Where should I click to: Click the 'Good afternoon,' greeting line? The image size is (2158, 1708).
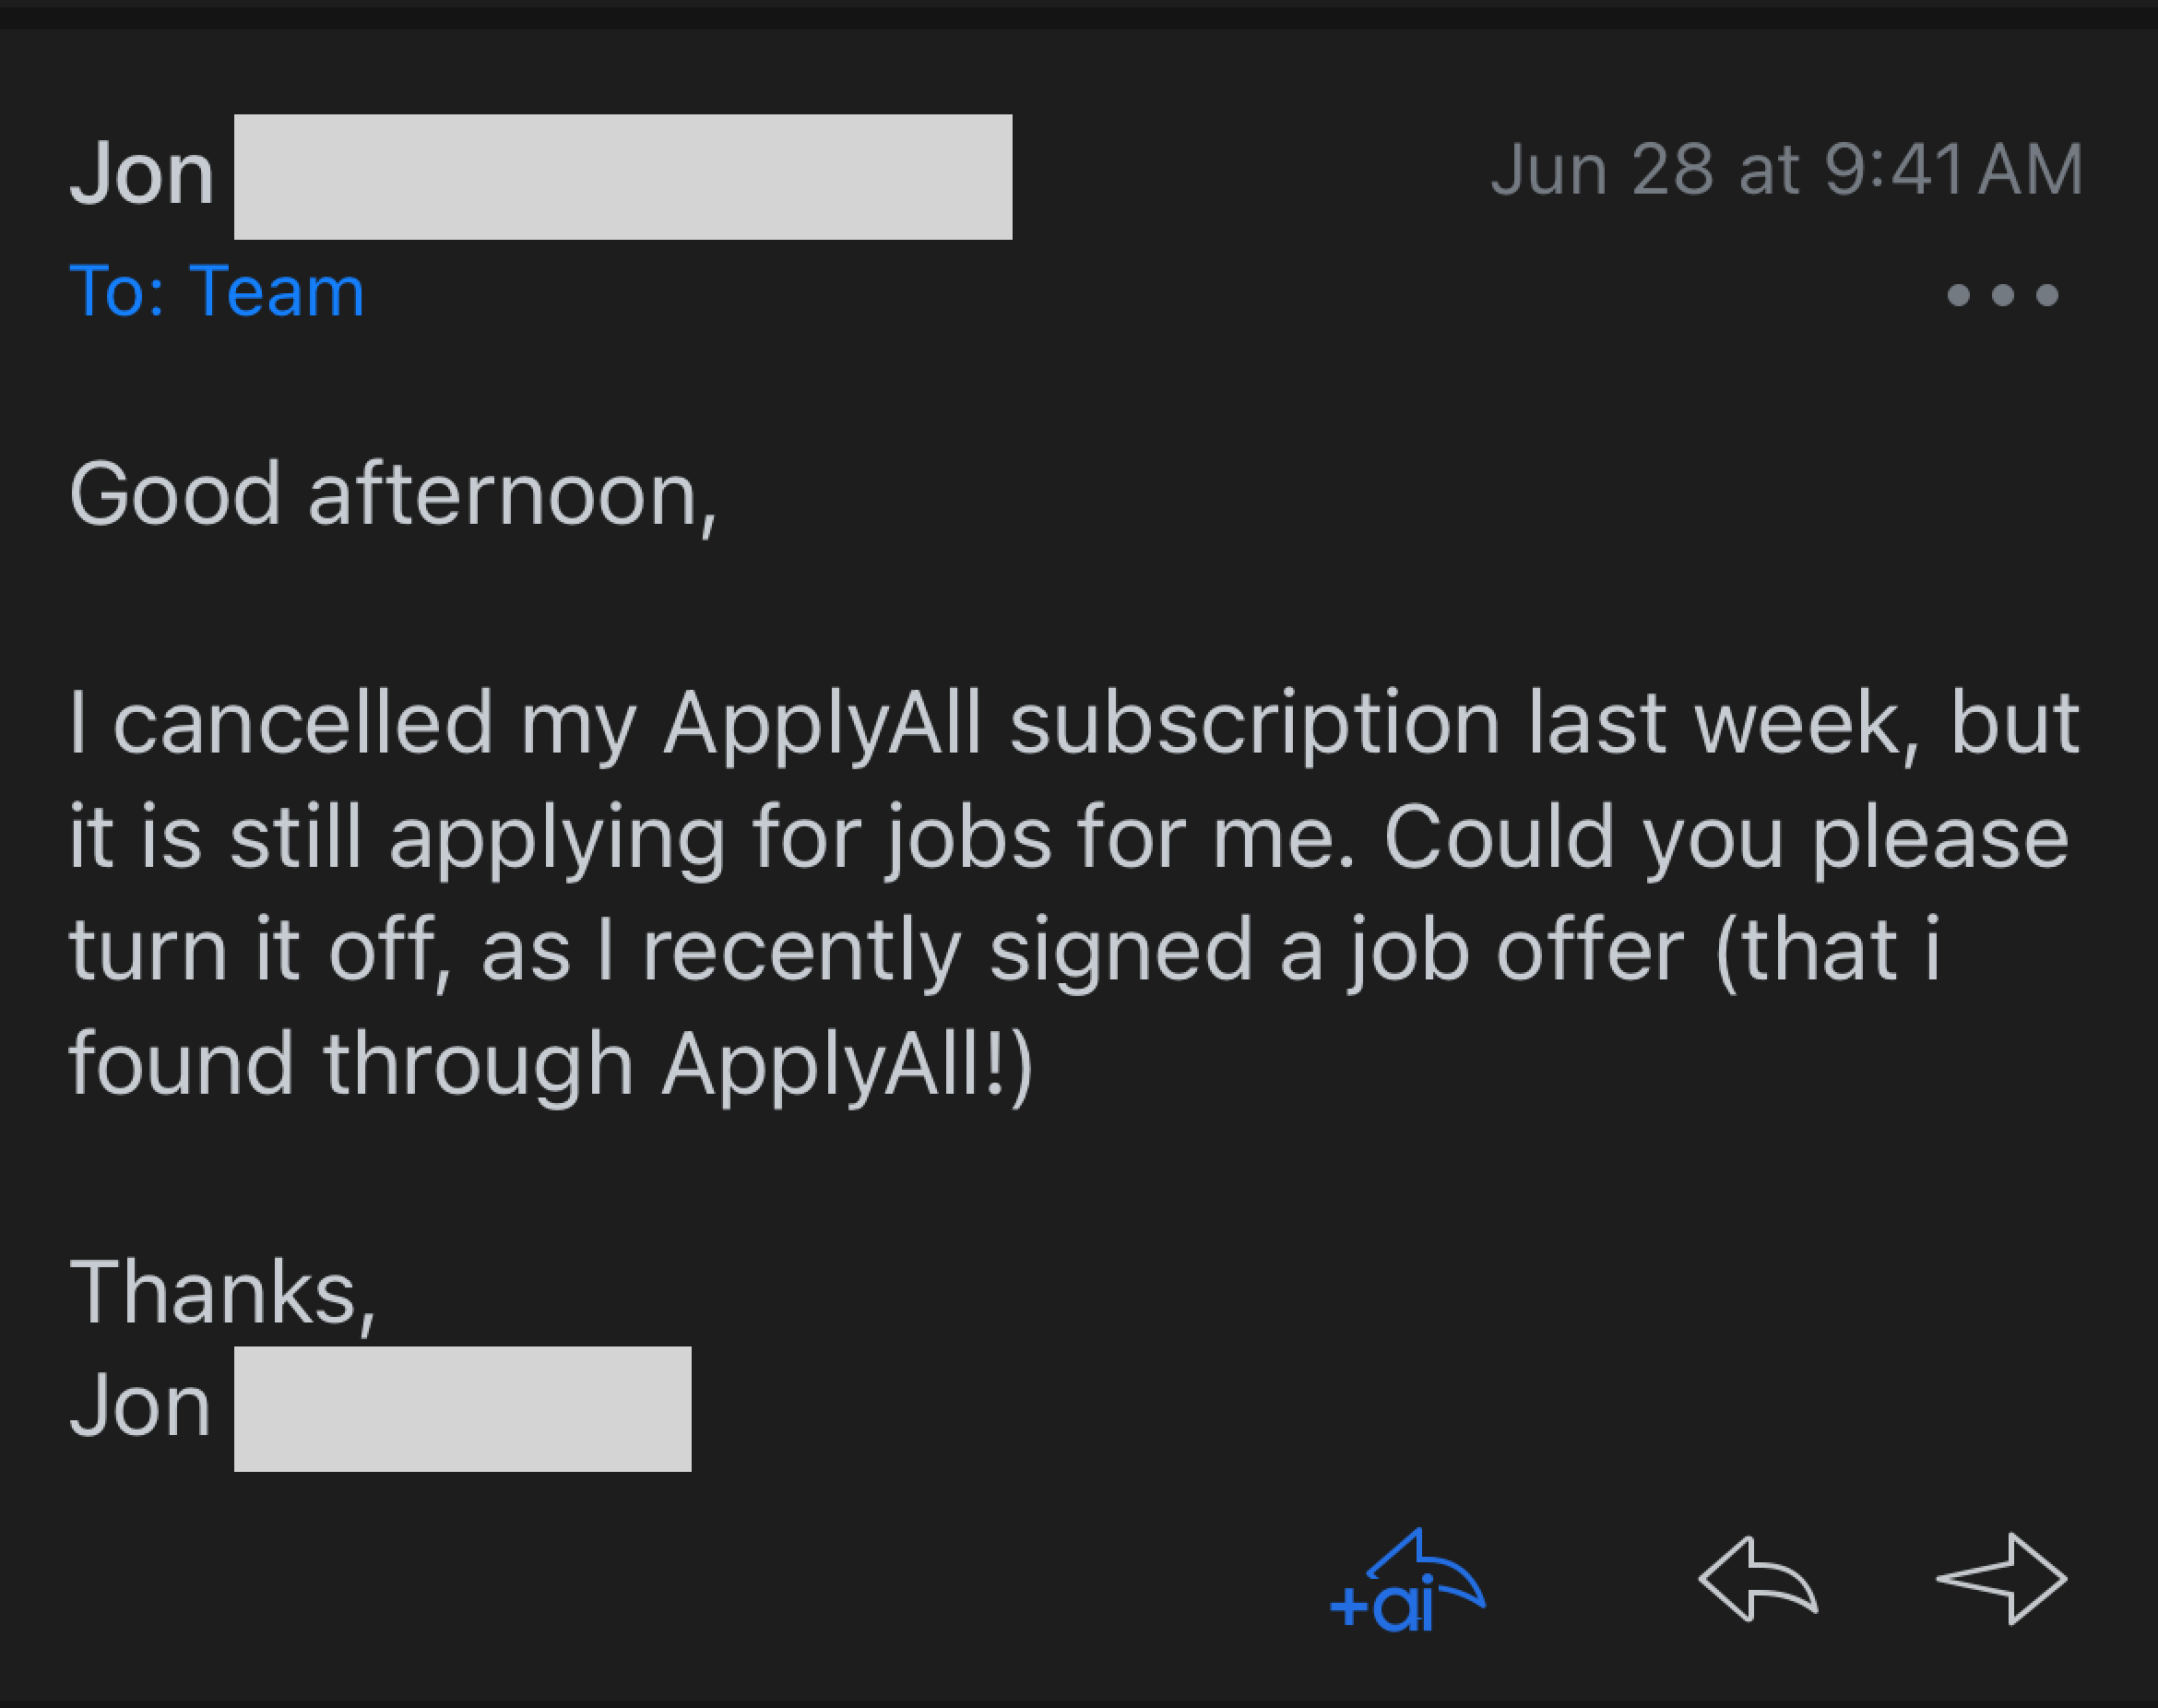395,495
